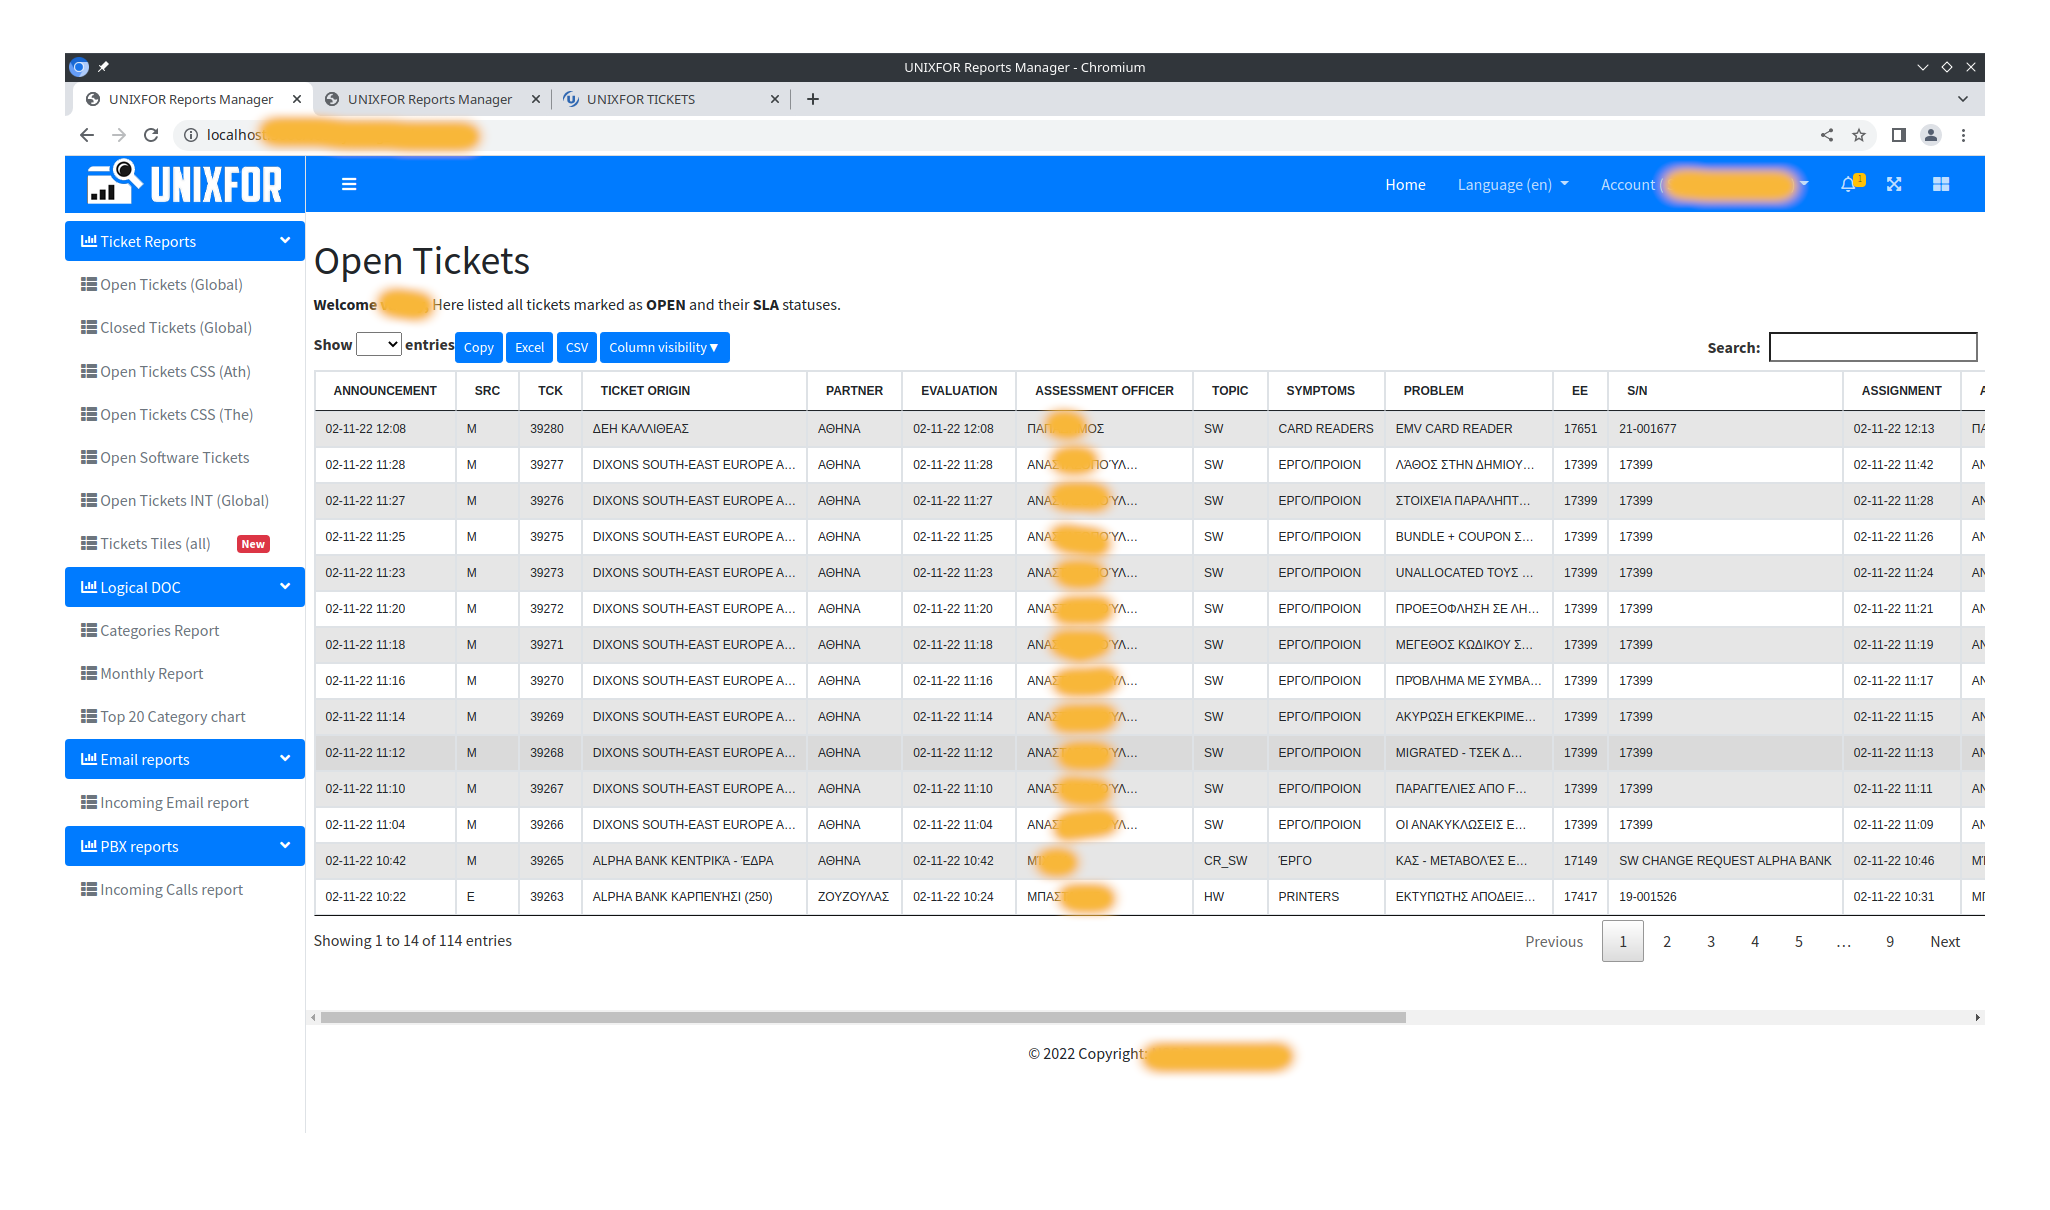This screenshot has height=1210, width=2050.
Task: Click the Search input field
Action: [x=1872, y=347]
